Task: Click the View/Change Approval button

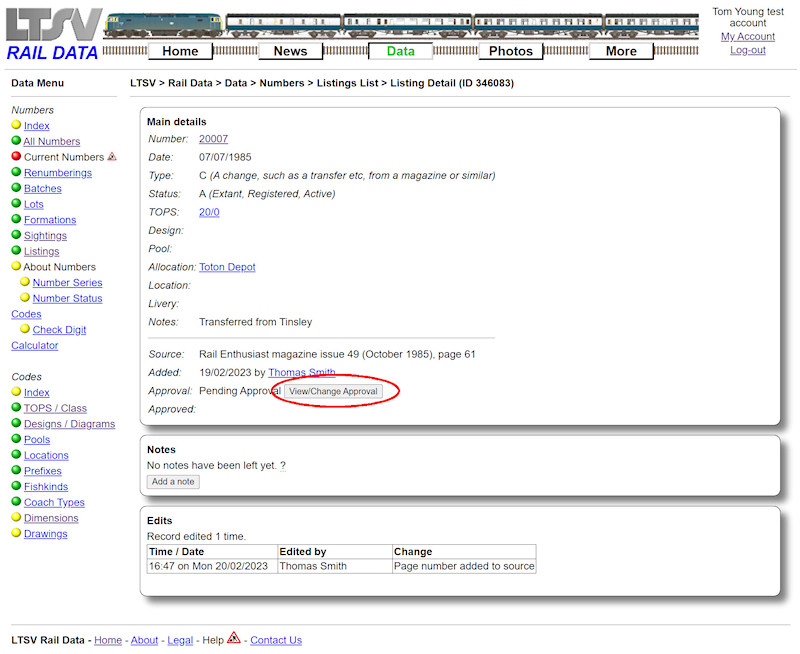Action: (x=333, y=391)
